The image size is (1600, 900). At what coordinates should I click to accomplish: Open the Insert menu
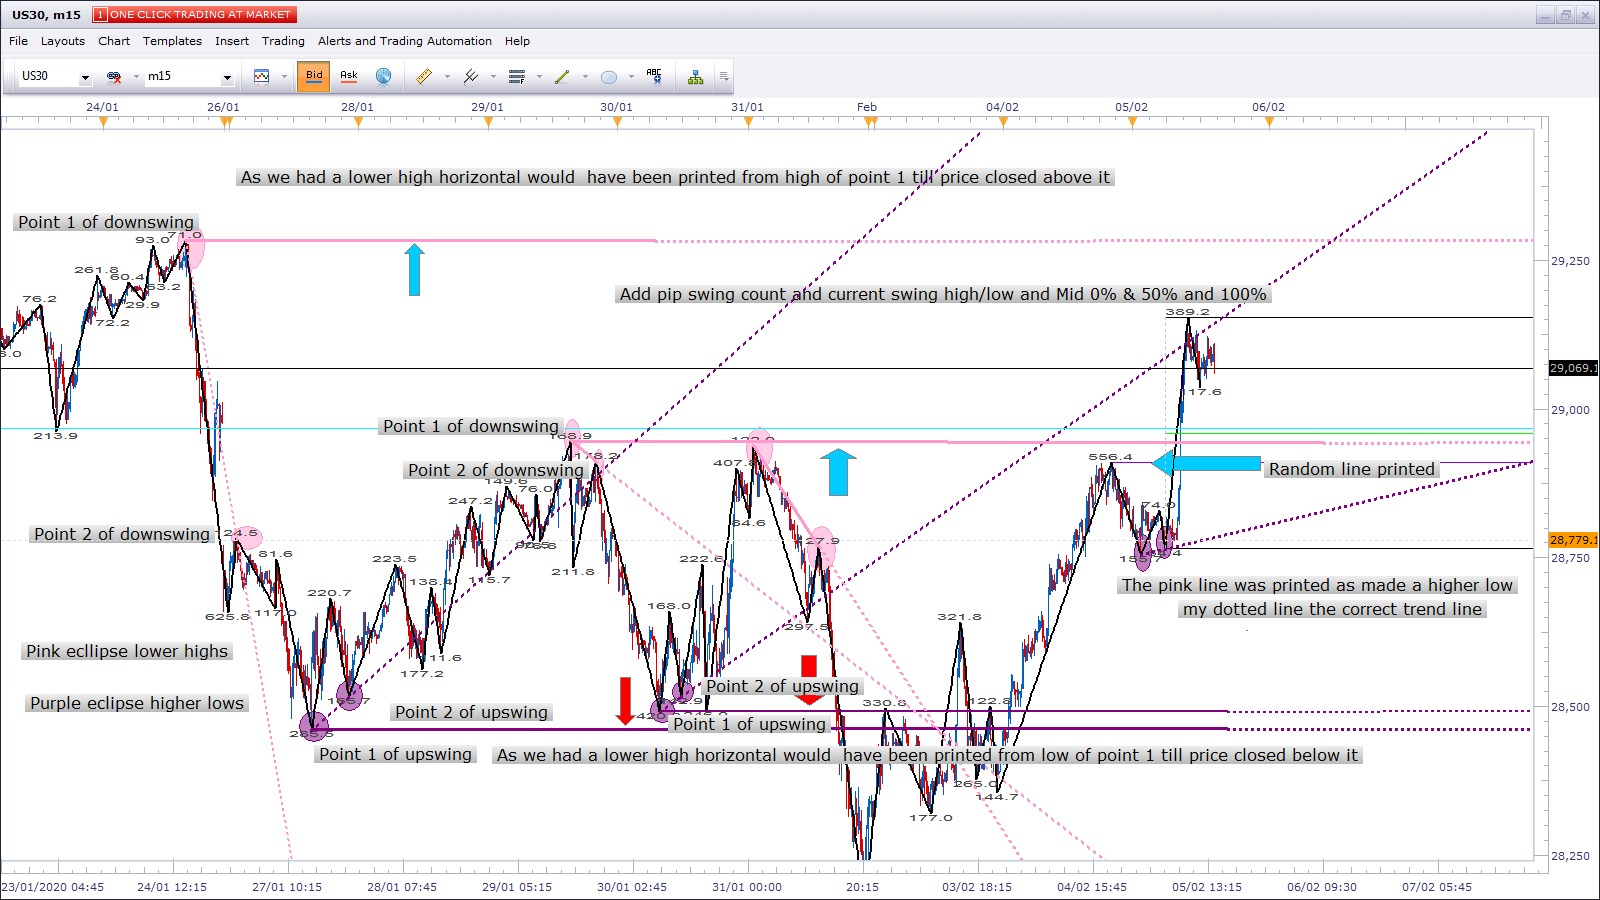pos(232,41)
